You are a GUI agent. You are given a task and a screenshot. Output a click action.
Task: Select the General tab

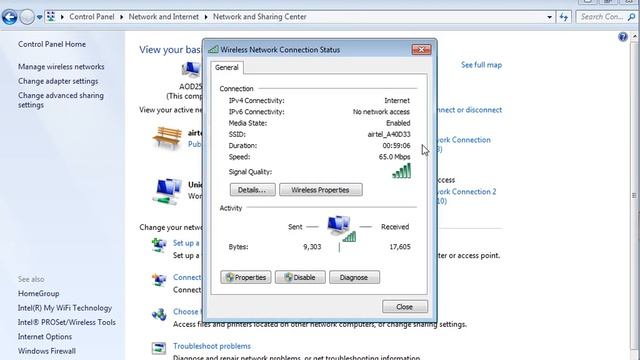pyautogui.click(x=227, y=67)
